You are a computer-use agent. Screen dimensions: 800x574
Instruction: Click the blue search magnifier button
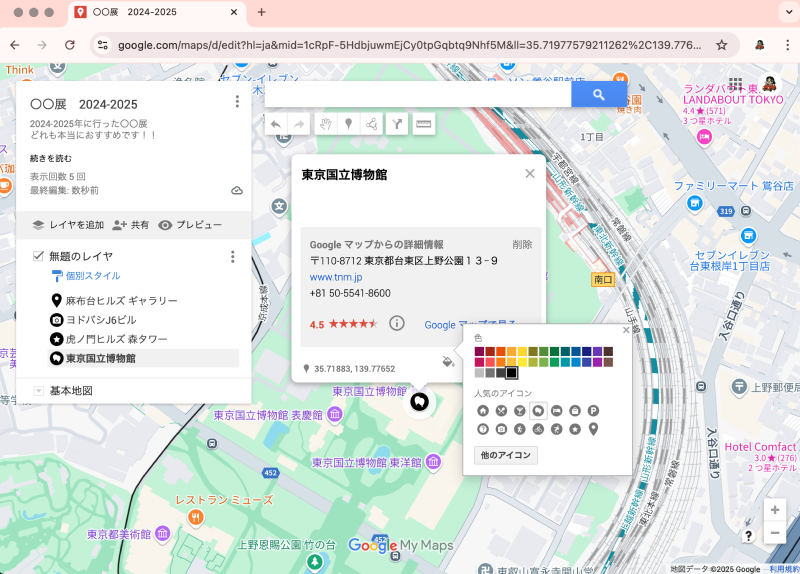coord(598,94)
